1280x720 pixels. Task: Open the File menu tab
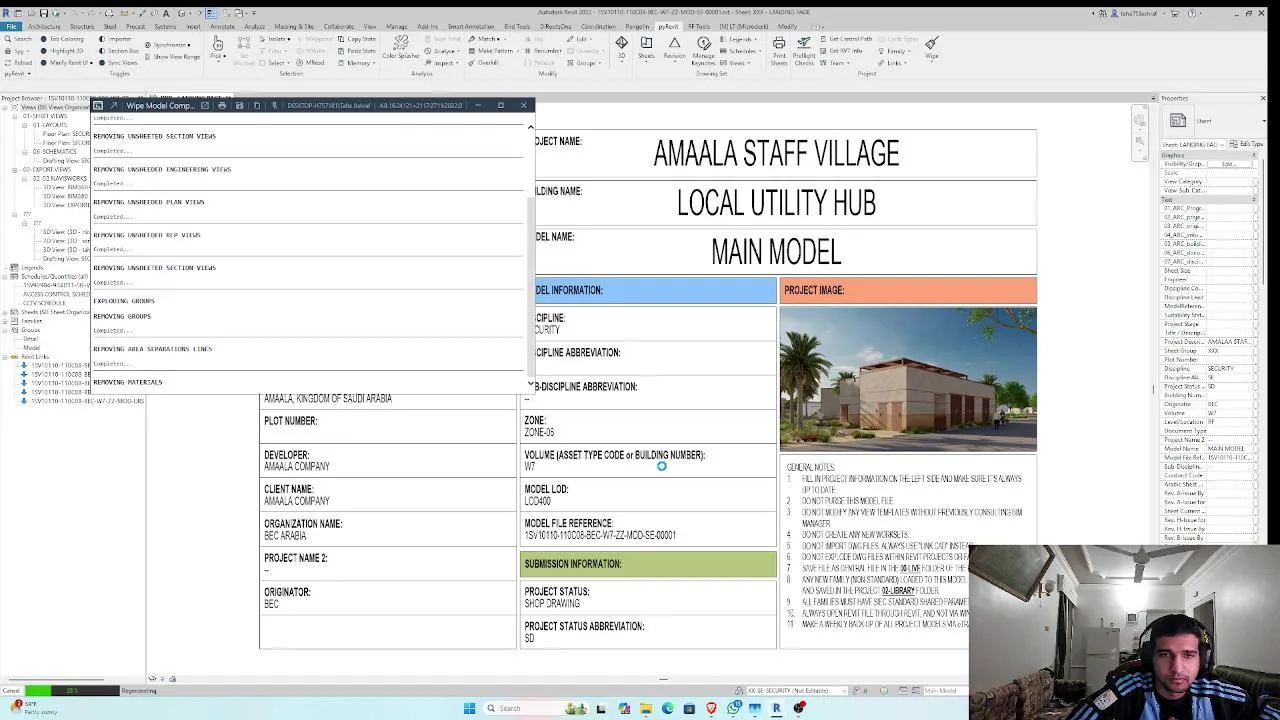(x=10, y=27)
